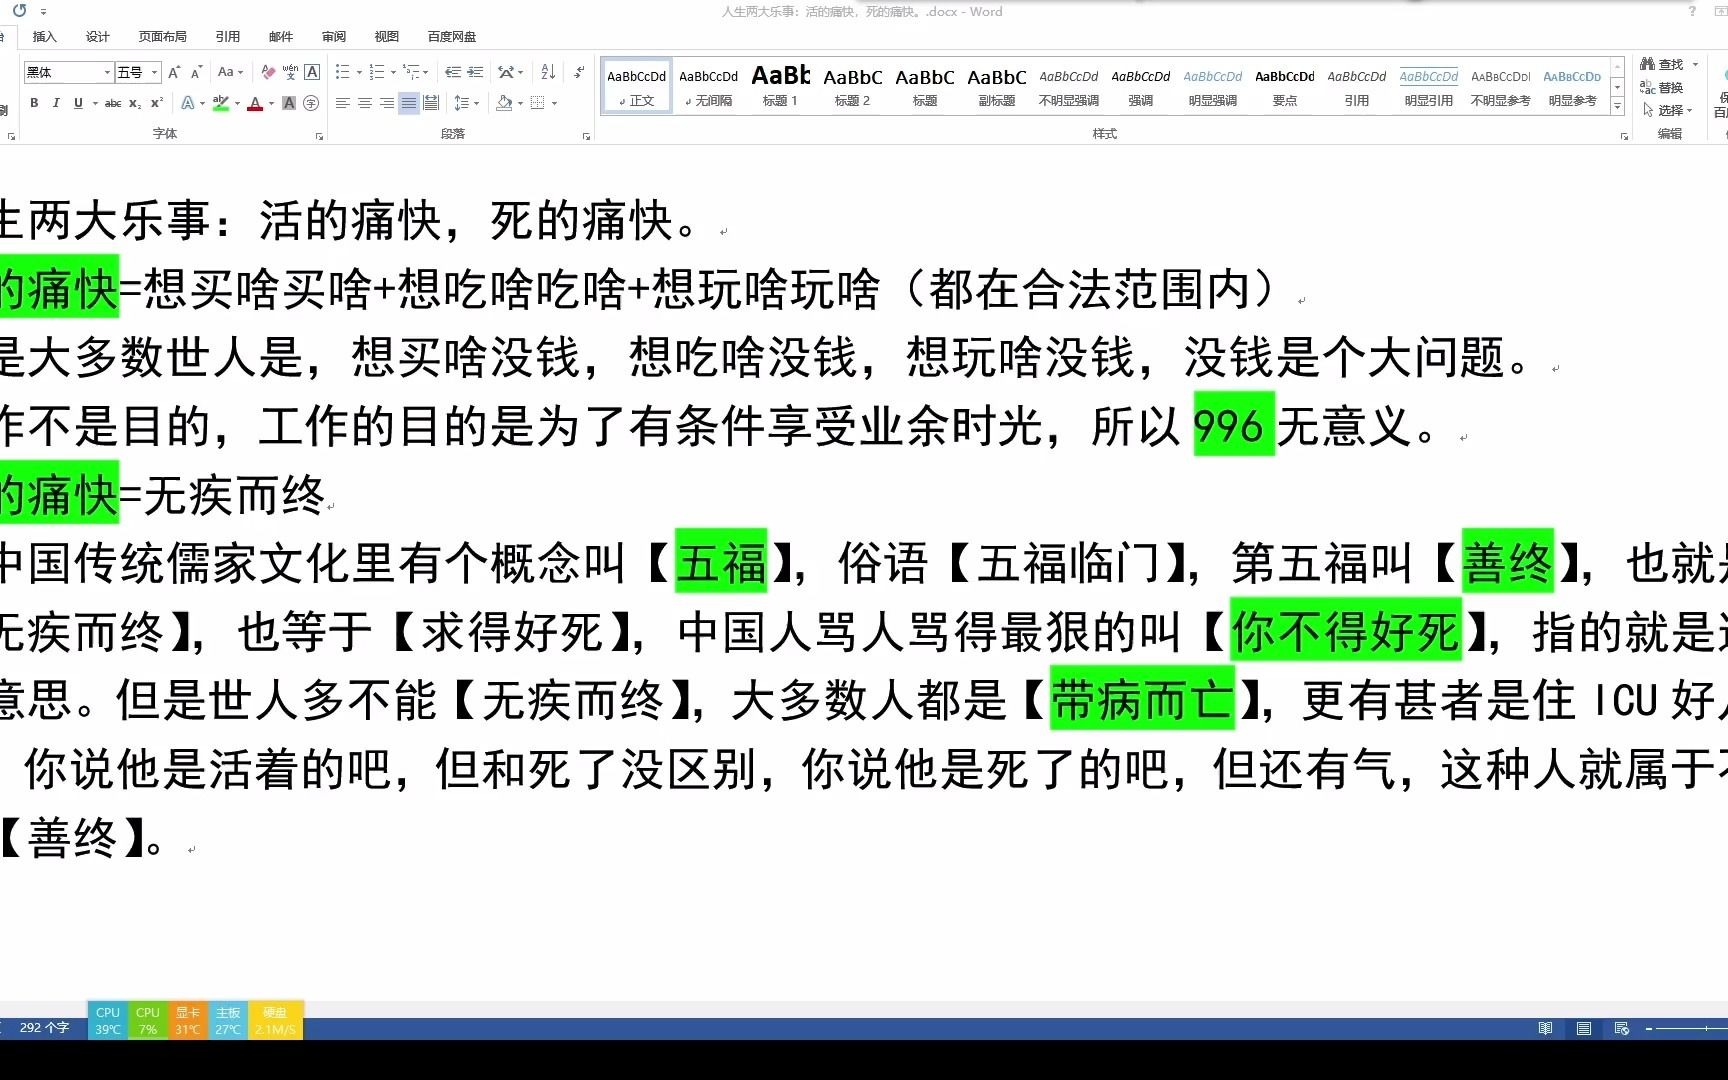Apply paragraph shading with the paint bucket
This screenshot has height=1080, width=1728.
coord(504,103)
